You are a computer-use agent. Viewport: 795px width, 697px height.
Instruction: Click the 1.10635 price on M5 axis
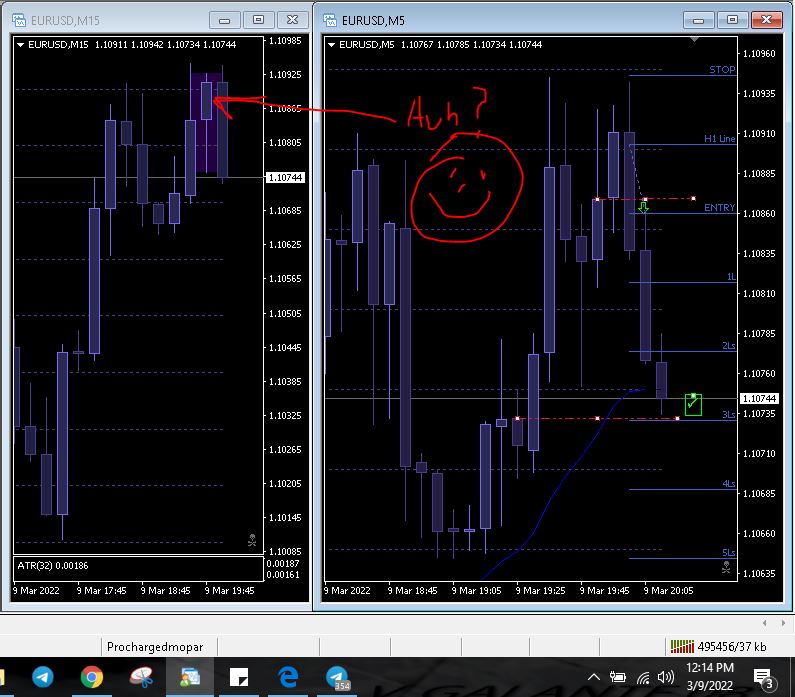[759, 573]
